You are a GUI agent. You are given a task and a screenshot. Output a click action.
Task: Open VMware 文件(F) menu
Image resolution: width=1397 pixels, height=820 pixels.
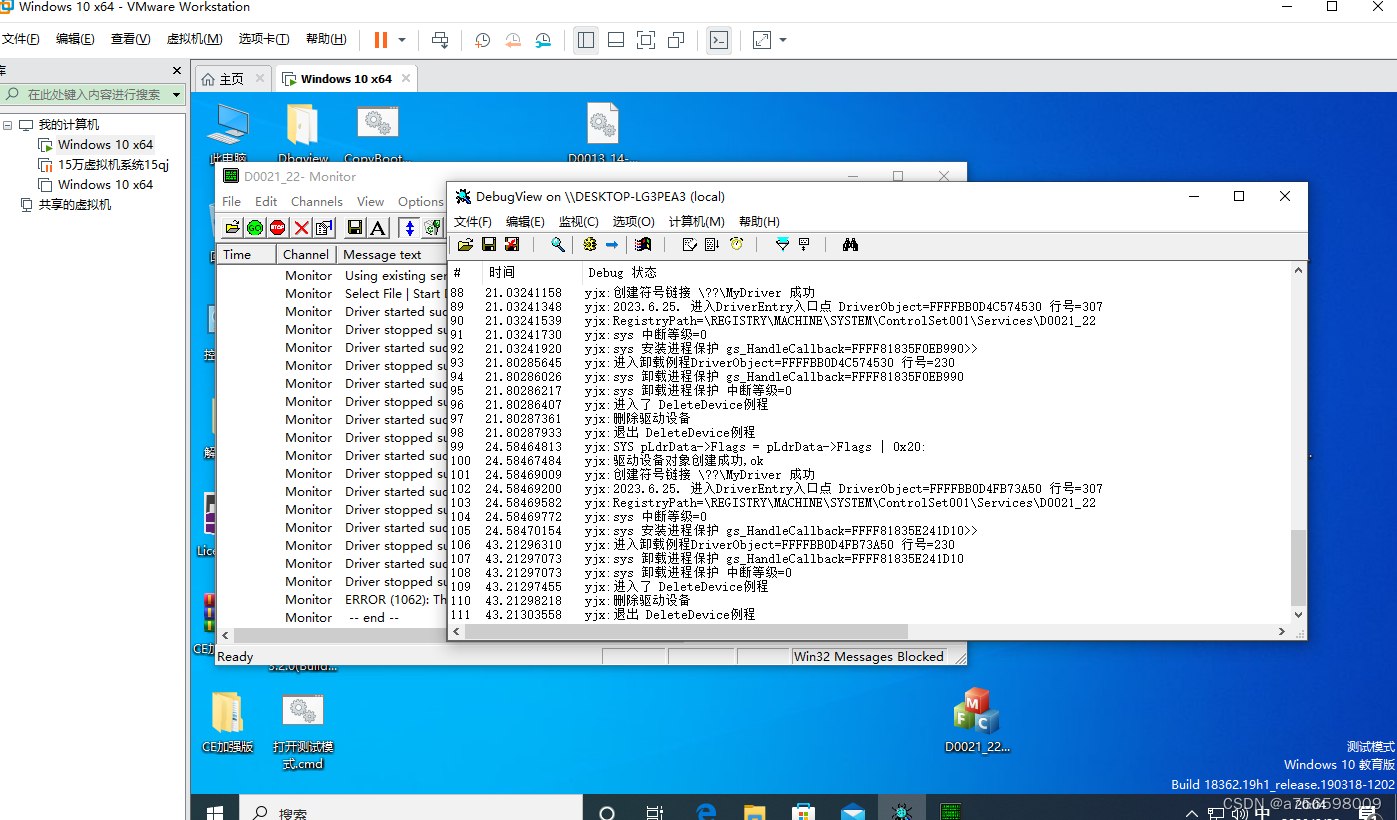click(x=20, y=39)
